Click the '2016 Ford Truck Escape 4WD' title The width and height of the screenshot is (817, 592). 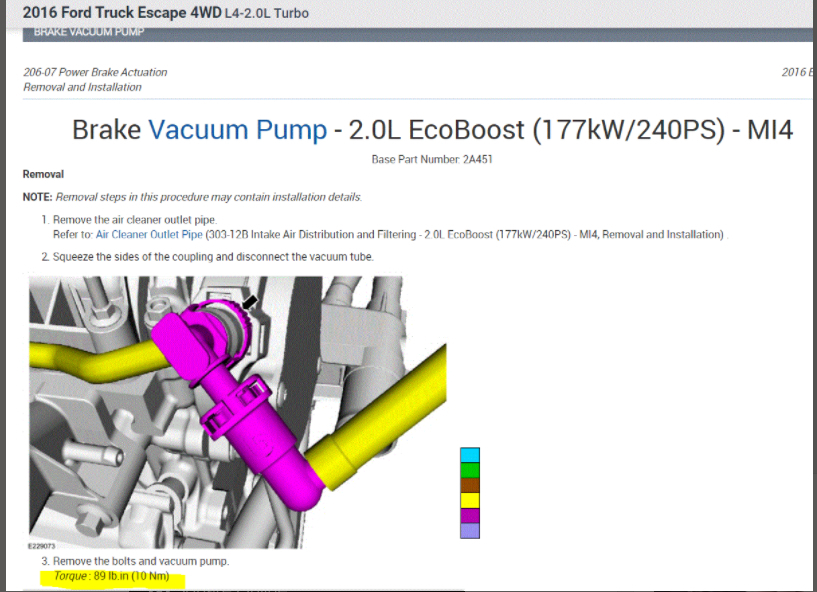click(122, 13)
